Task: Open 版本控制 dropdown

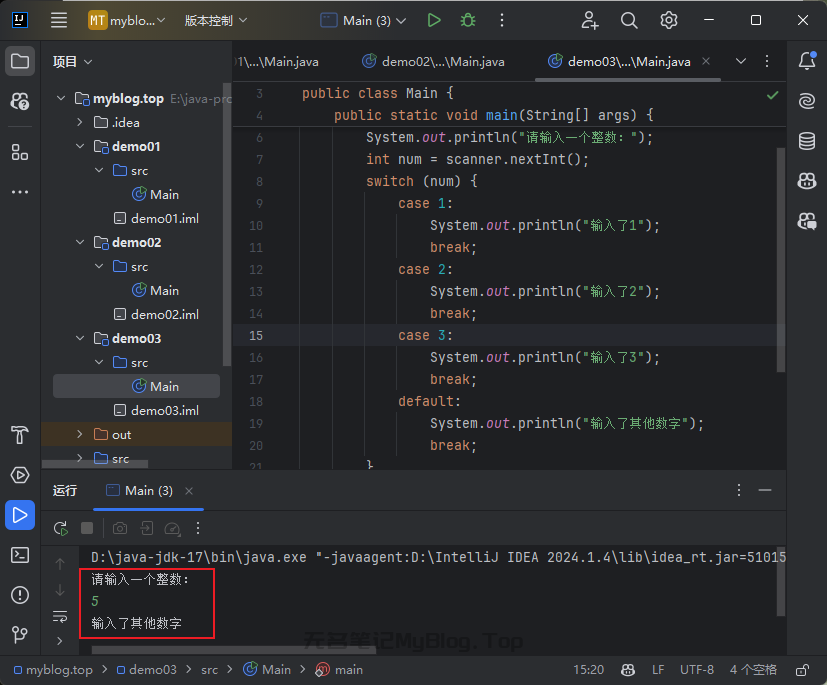Action: (x=216, y=21)
